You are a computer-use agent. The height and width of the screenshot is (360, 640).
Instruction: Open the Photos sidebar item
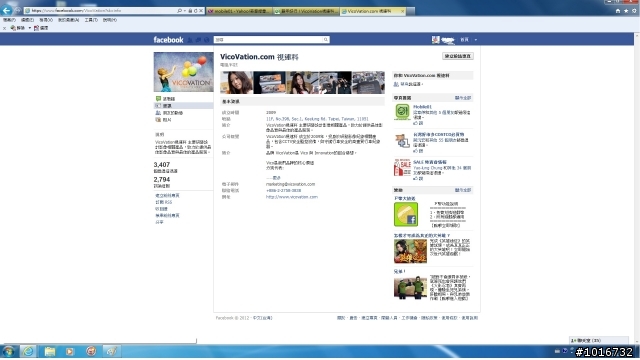point(163,120)
